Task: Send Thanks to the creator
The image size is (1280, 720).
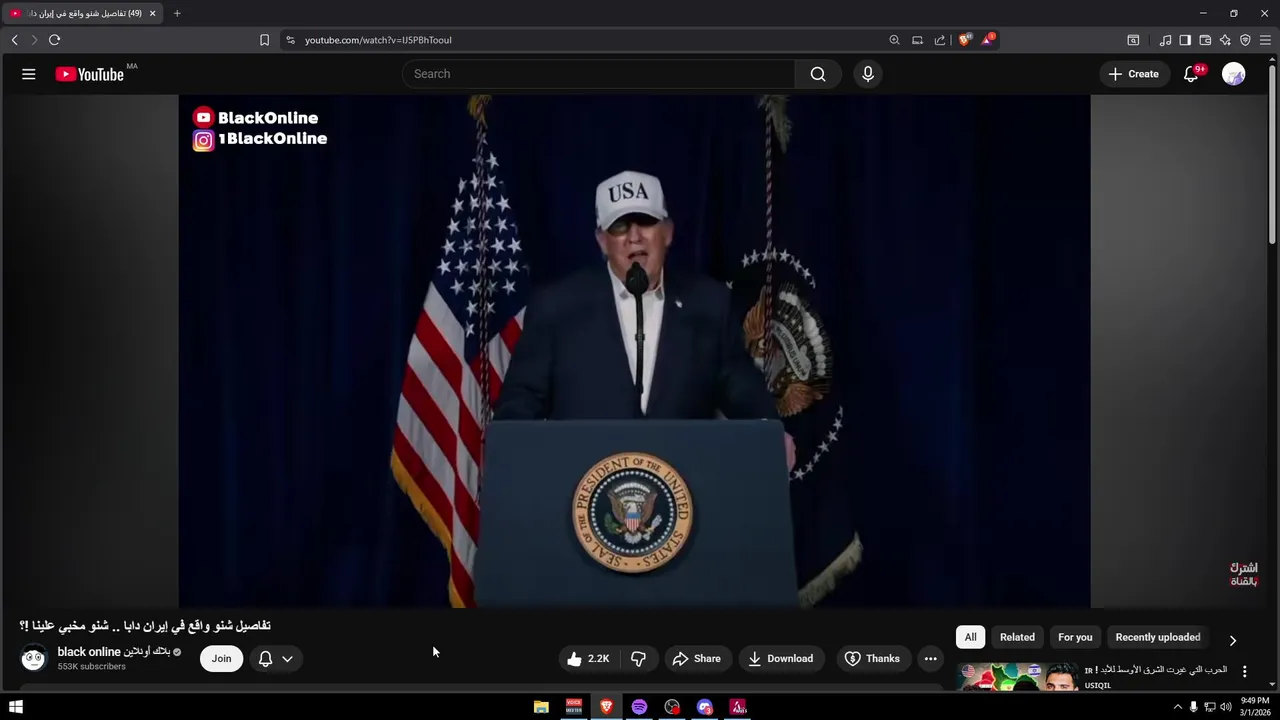Action: pyautogui.click(x=873, y=658)
